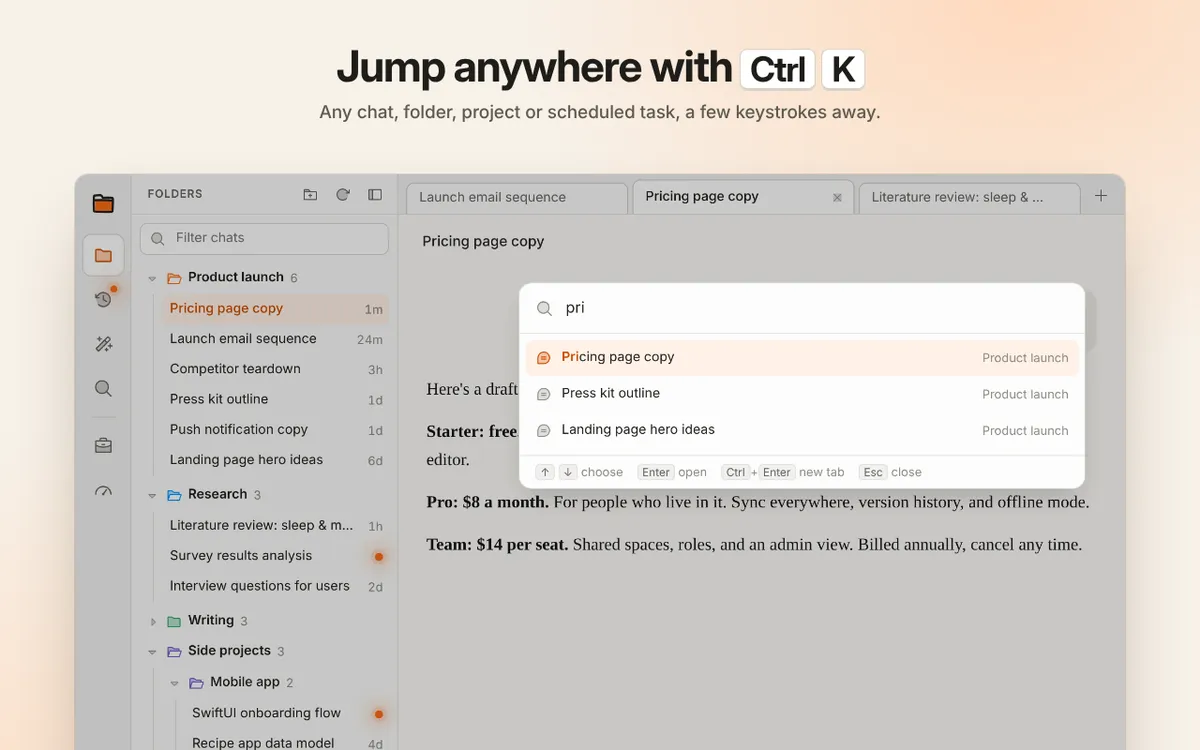Screen dimensions: 1200x750
Task: Click the SwiftUI onboarding flow unread orange dot
Action: tap(378, 714)
